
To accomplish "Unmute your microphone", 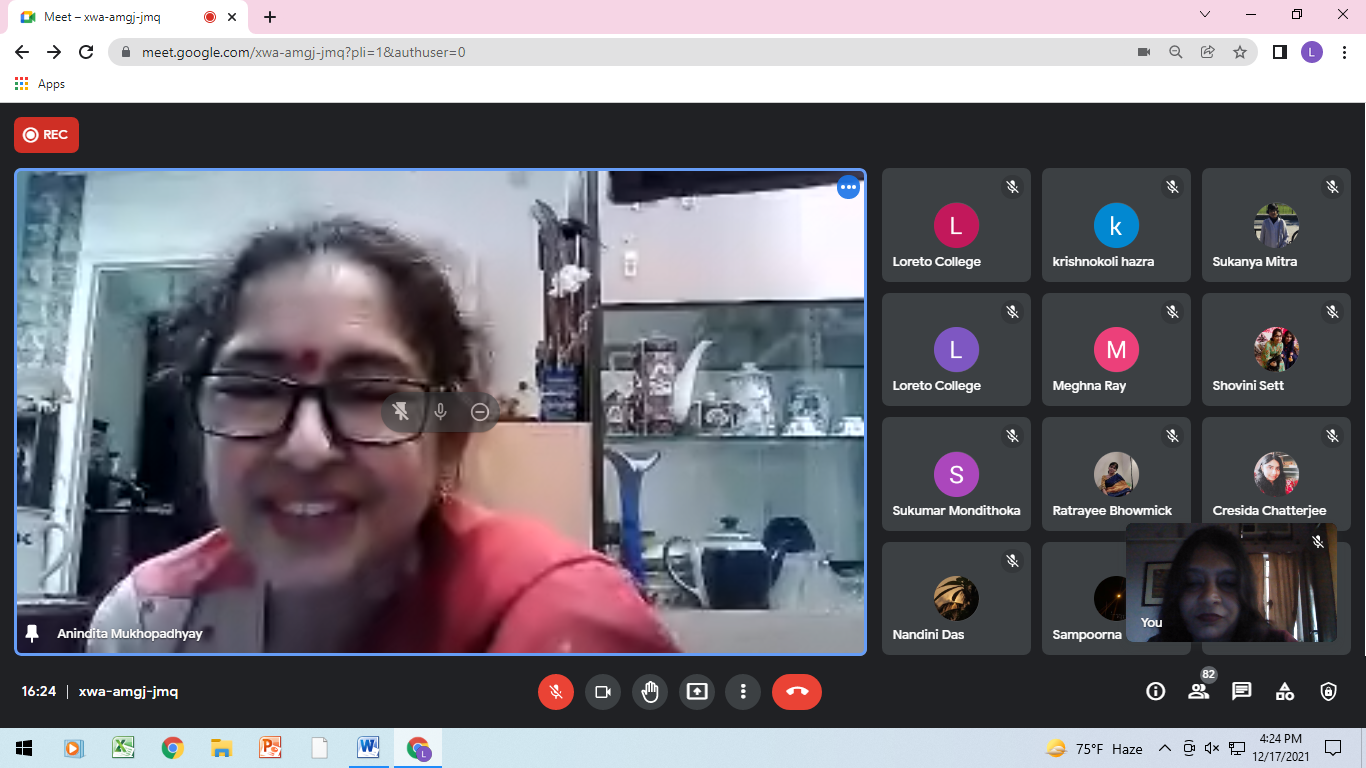I will [x=556, y=691].
